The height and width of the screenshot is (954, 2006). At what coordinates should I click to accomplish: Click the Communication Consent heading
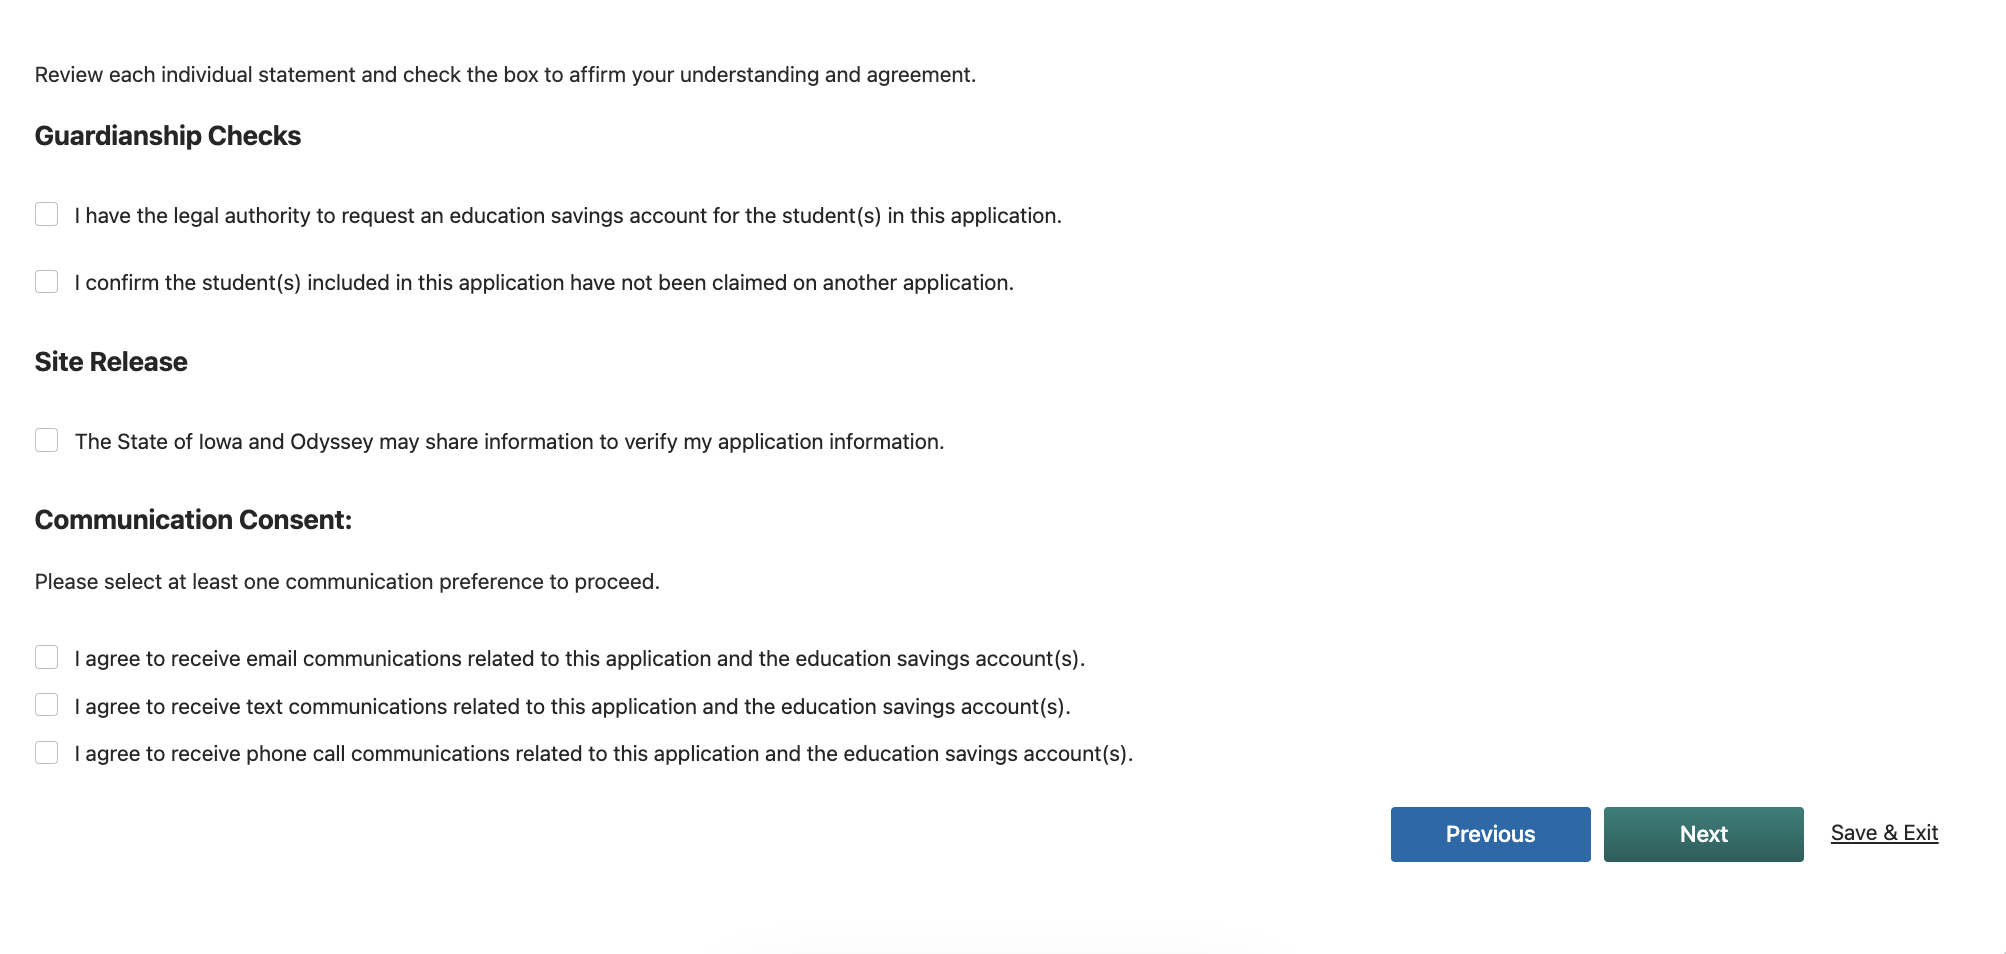pyautogui.click(x=193, y=520)
